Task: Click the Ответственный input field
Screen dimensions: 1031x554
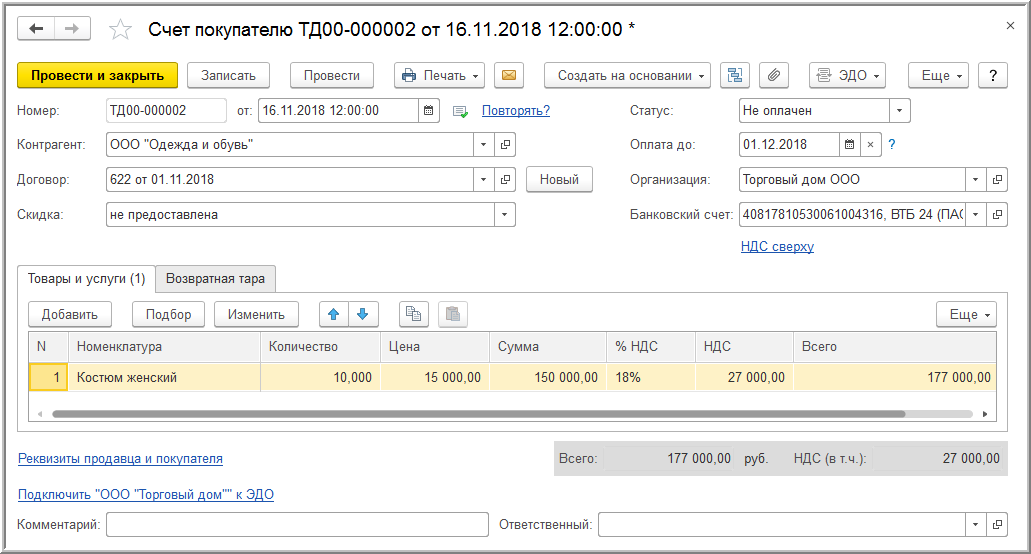Action: click(x=782, y=524)
